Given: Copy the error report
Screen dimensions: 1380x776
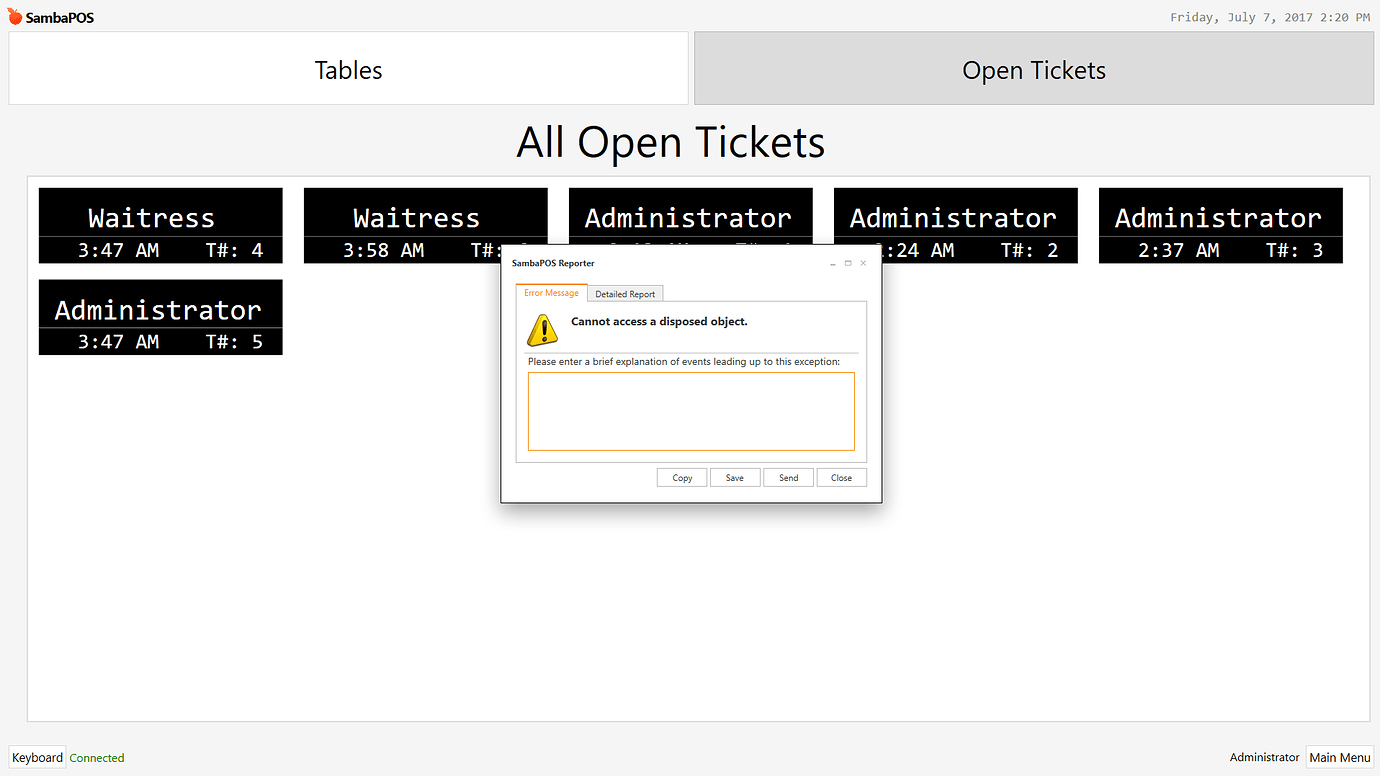Looking at the screenshot, I should 682,478.
